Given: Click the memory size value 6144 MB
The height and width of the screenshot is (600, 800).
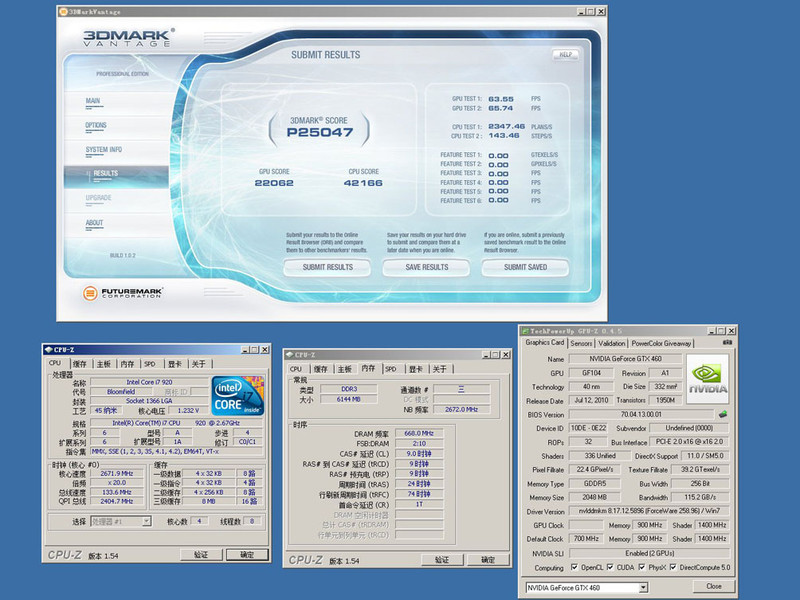Looking at the screenshot, I should coord(348,399).
